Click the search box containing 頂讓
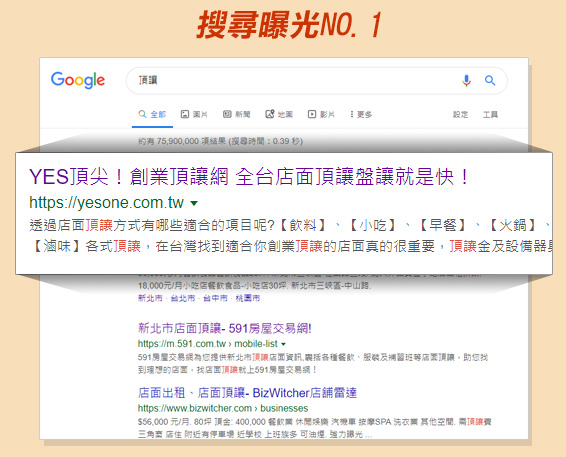The height and width of the screenshot is (457, 566). point(317,80)
